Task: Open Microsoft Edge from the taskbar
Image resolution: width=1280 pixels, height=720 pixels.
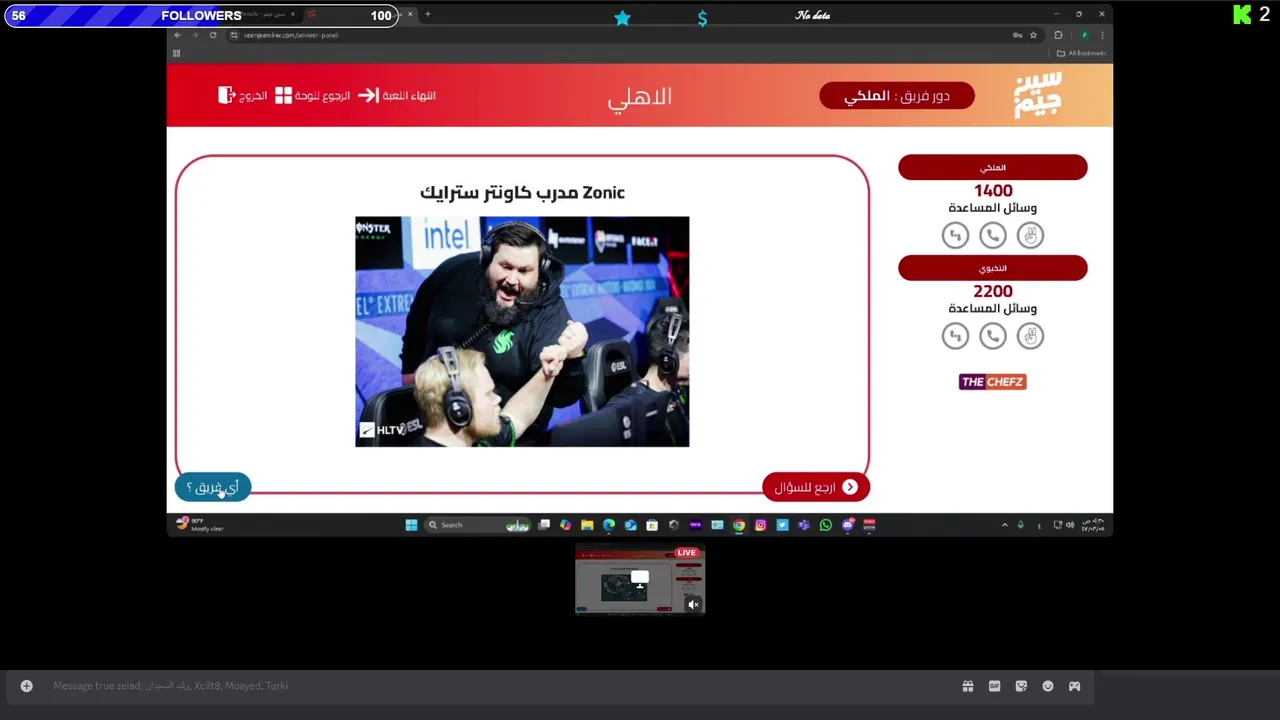Action: (609, 525)
